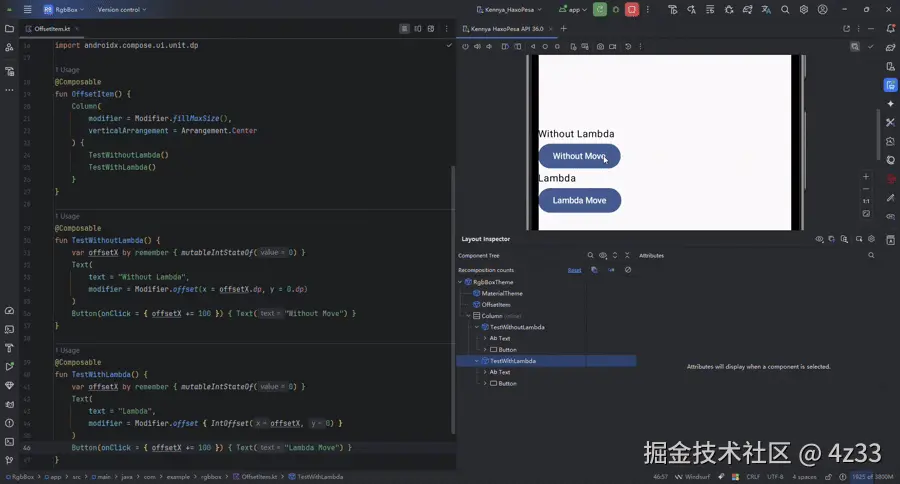The height and width of the screenshot is (484, 900).
Task: Click the Without Move button in emulator
Action: point(579,156)
